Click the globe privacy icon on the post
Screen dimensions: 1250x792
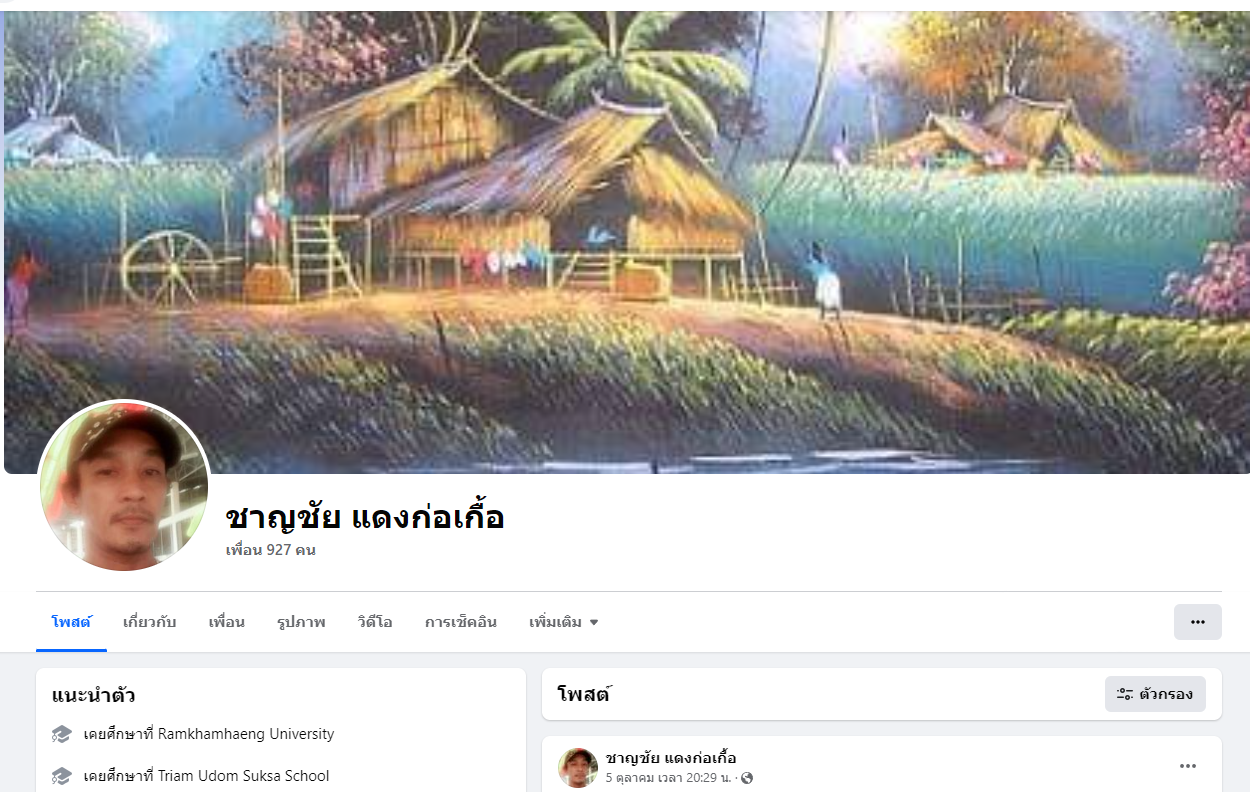(x=746, y=778)
